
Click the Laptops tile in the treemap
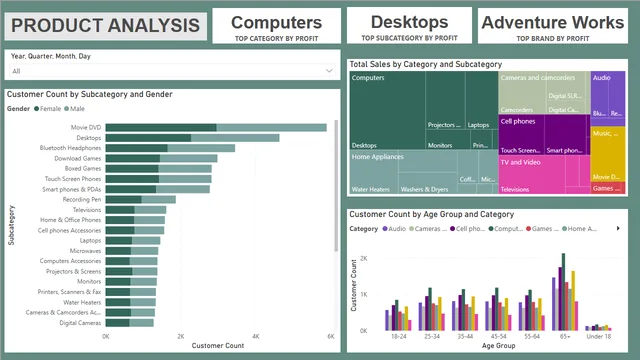pos(481,101)
